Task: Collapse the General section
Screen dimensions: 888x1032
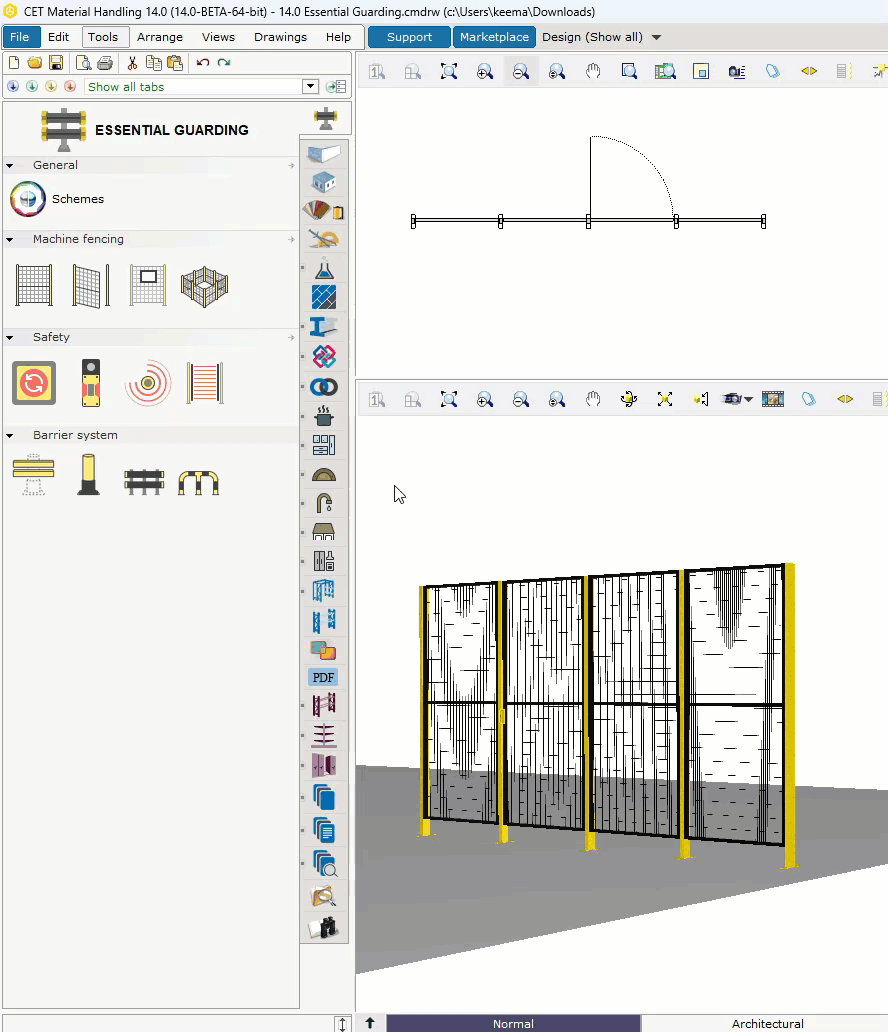Action: coord(9,166)
